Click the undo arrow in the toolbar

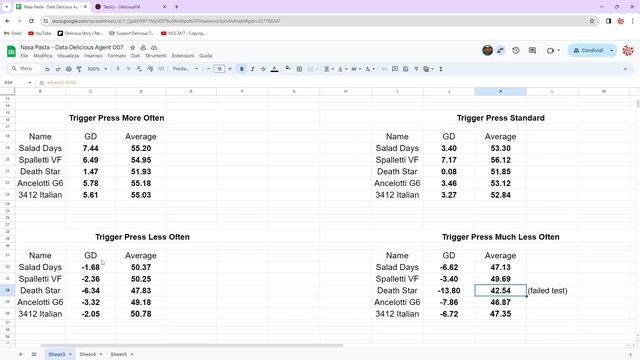point(47,69)
